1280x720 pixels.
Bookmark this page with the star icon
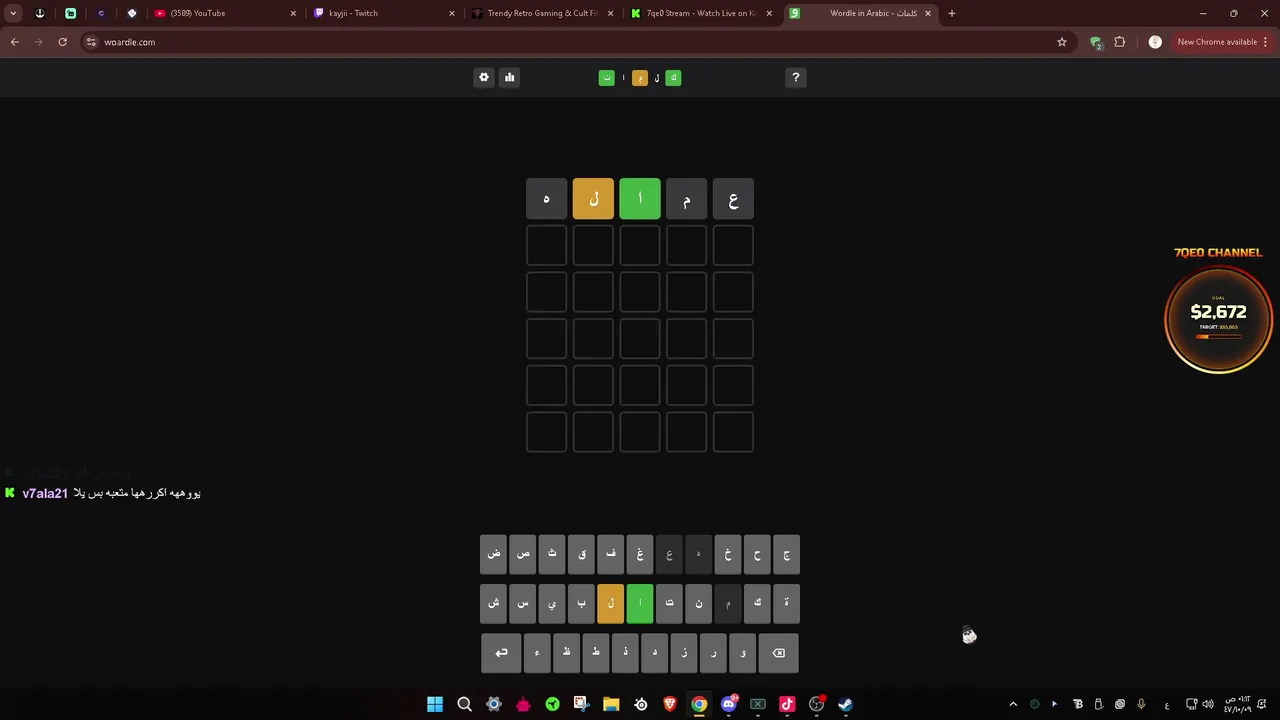point(1062,42)
